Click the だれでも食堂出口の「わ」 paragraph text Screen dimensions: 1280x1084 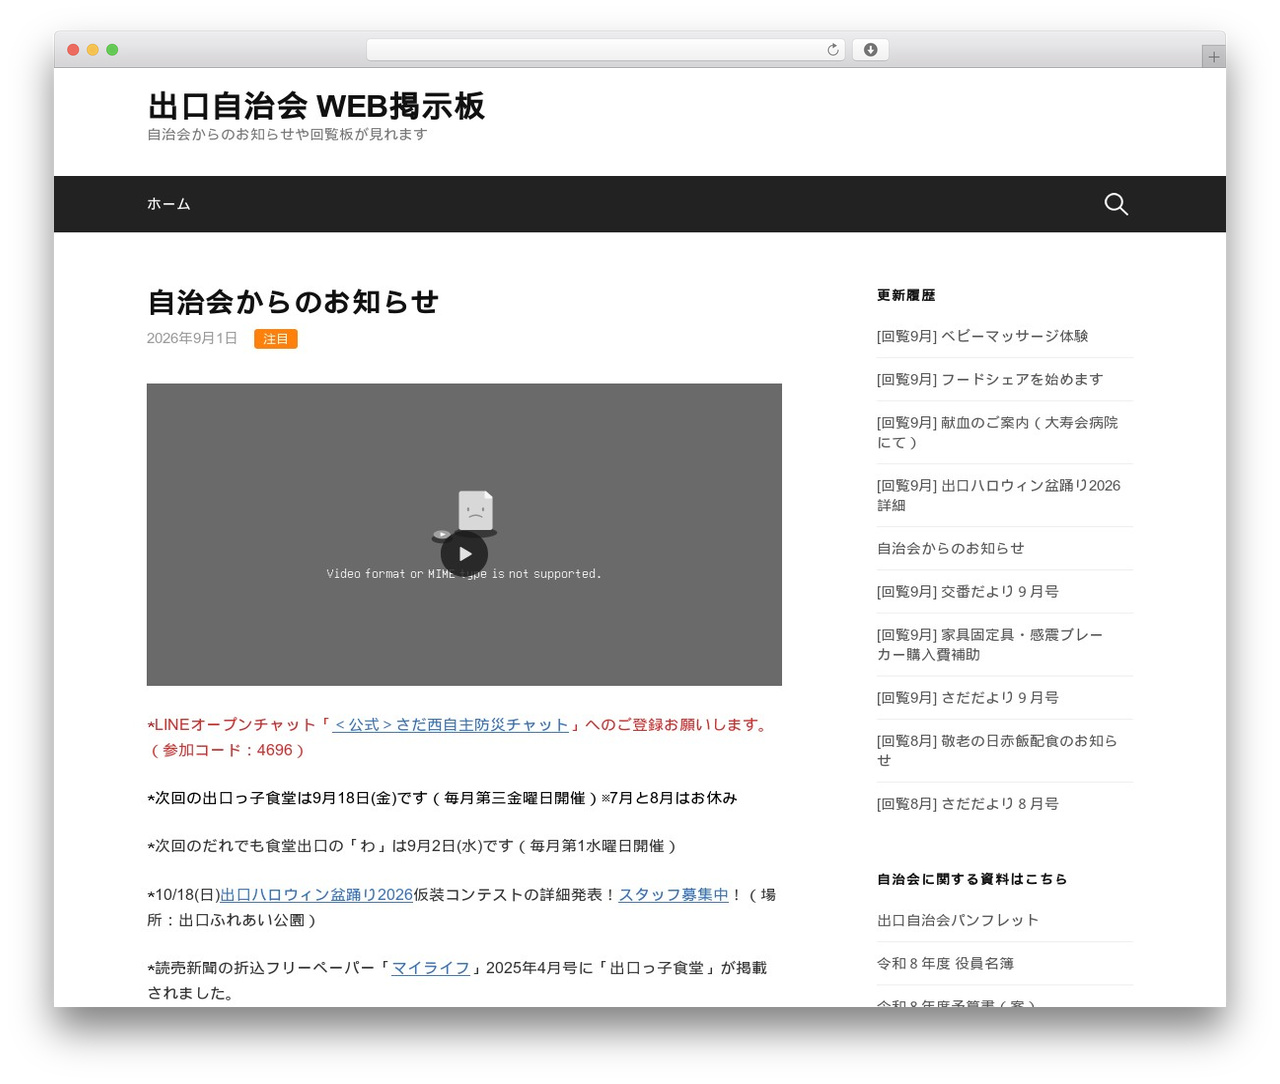(x=412, y=846)
